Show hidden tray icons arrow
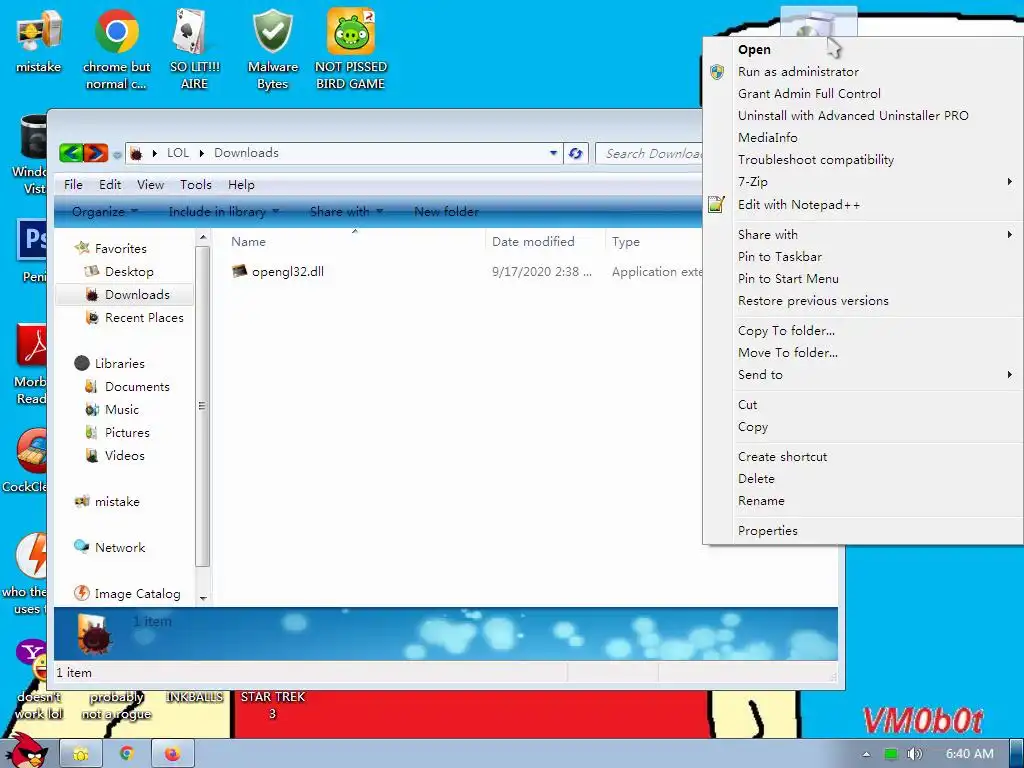The width and height of the screenshot is (1024, 768). 866,754
